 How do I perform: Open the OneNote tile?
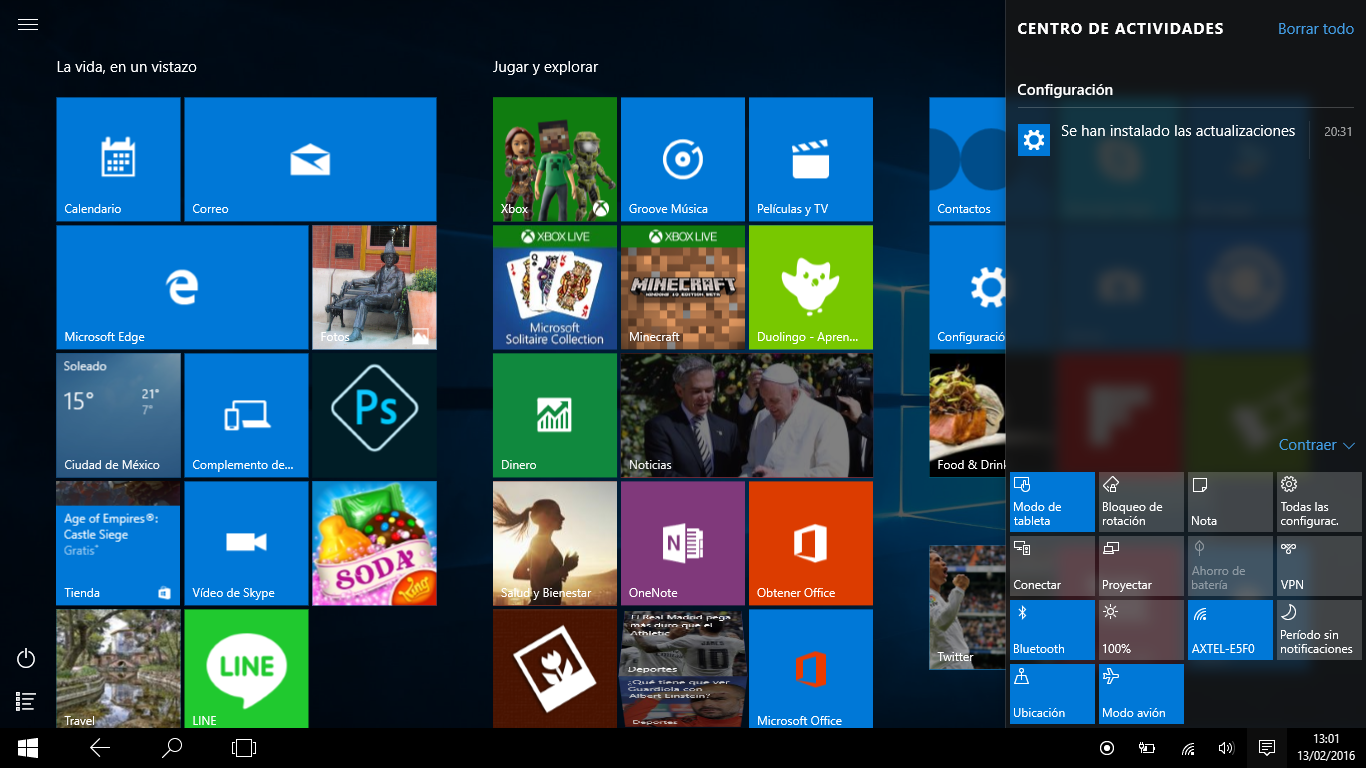683,543
